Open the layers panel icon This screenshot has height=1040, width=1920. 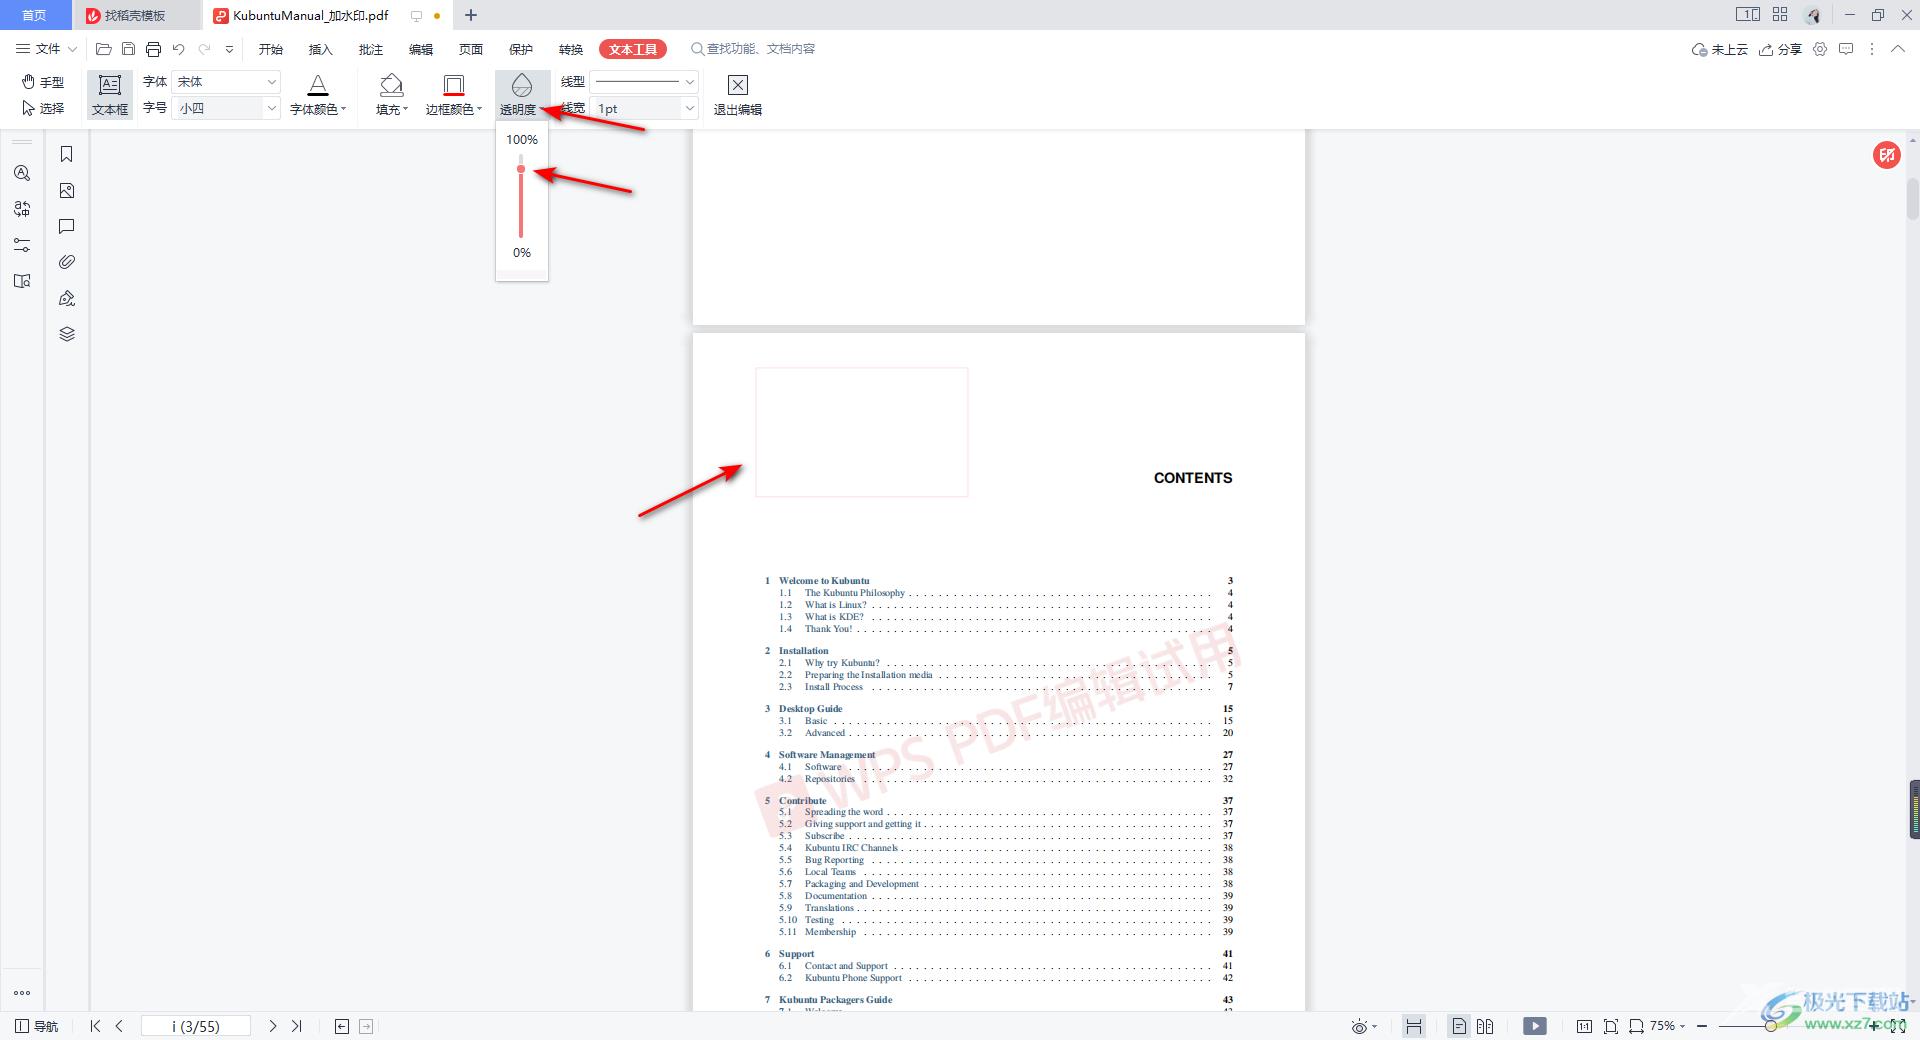tap(67, 334)
